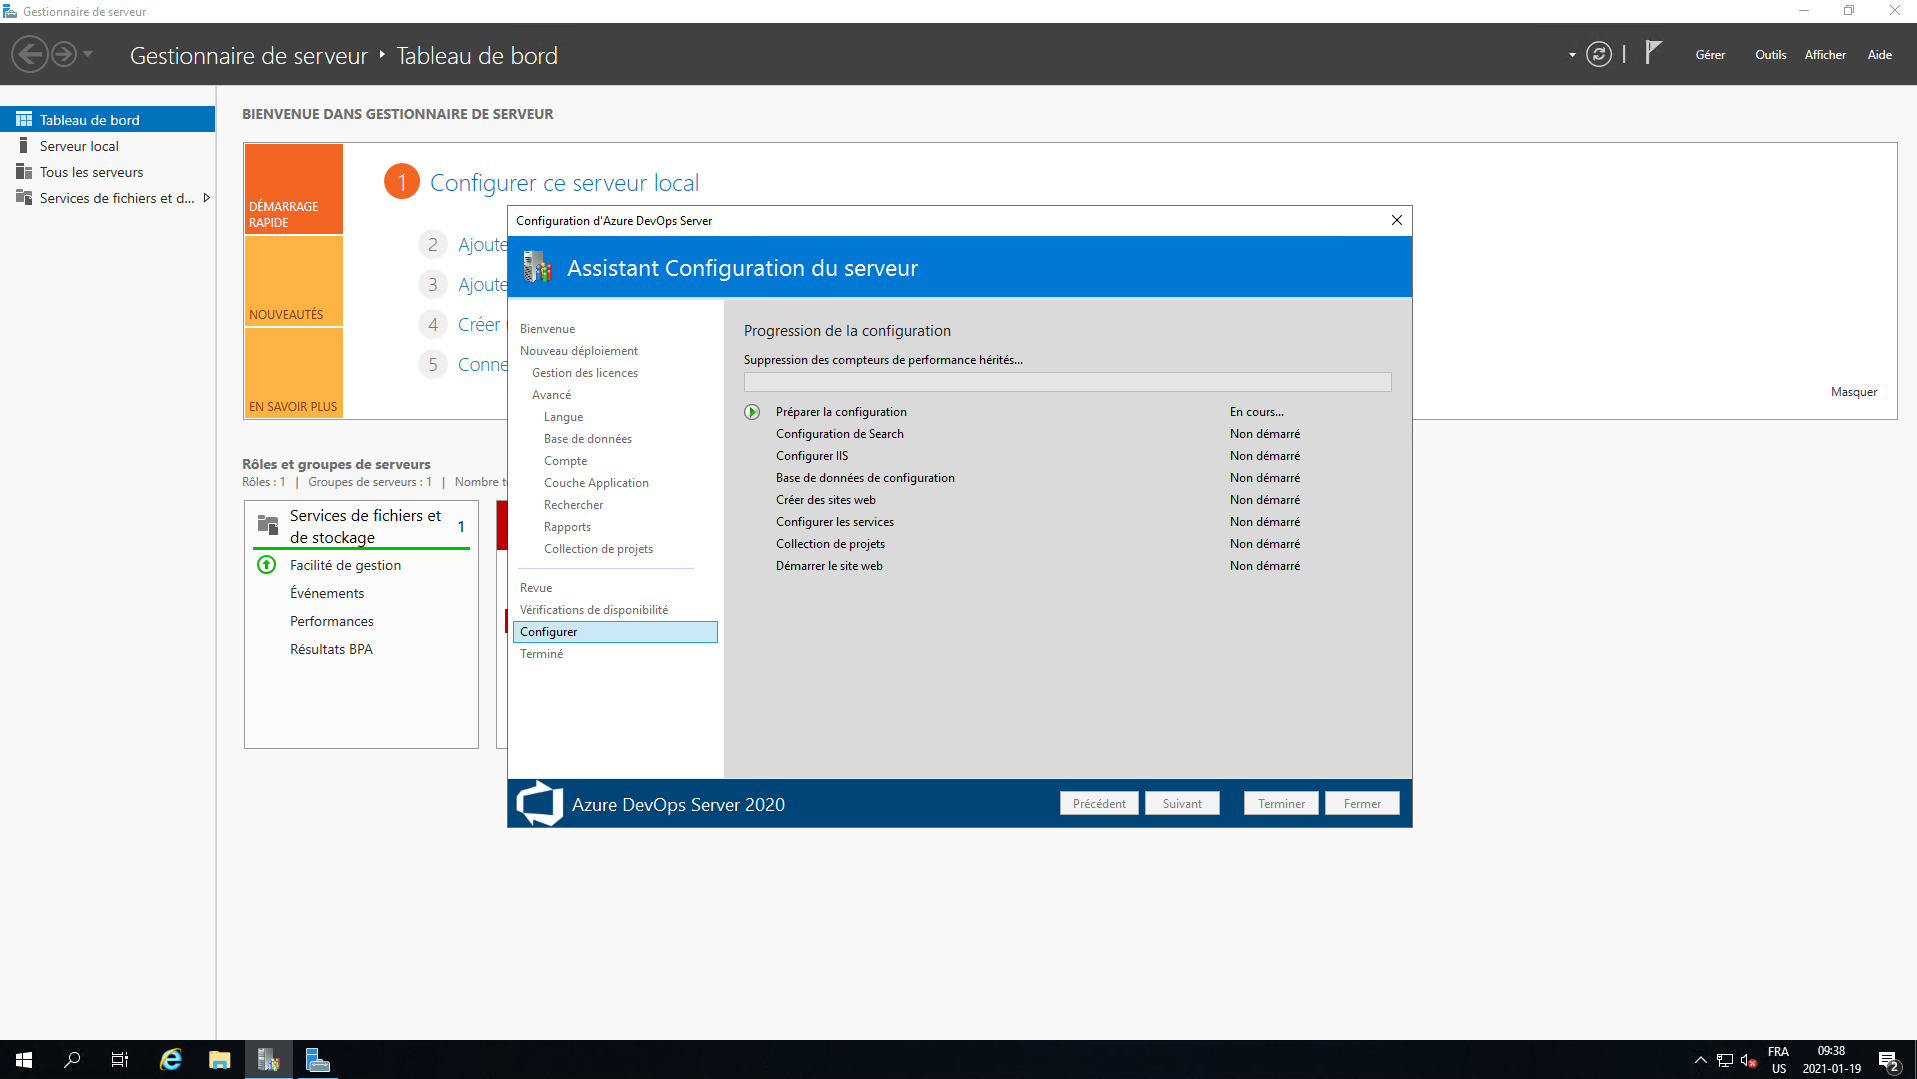The height and width of the screenshot is (1079, 1917).
Task: Click the refresh icon in header
Action: click(1598, 55)
